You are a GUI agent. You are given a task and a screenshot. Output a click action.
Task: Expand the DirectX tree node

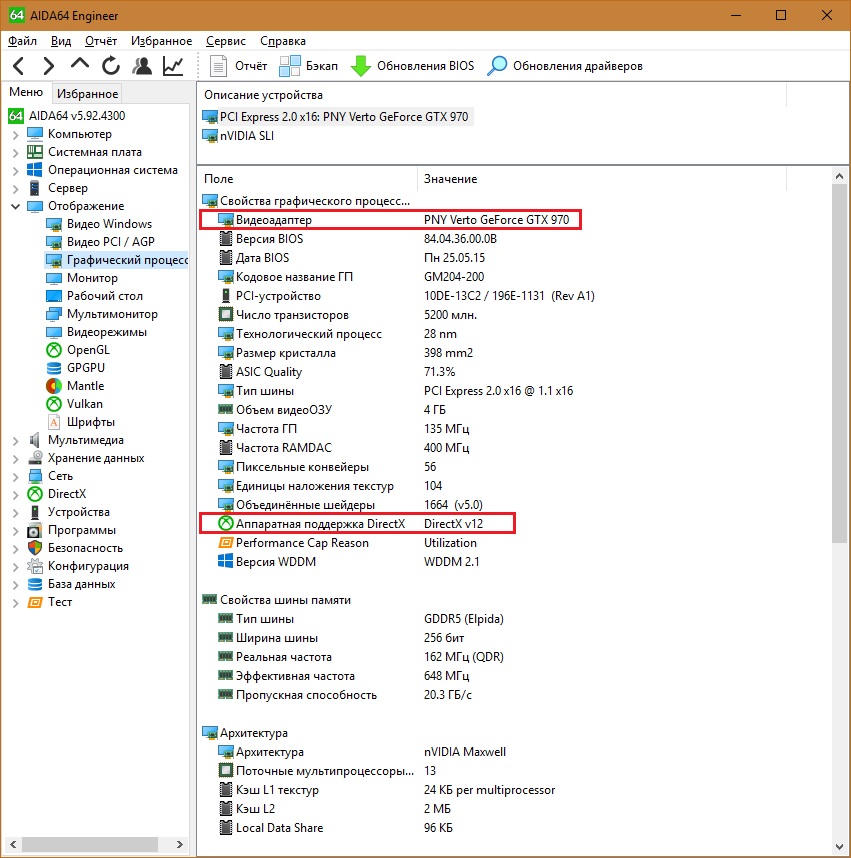coord(15,495)
